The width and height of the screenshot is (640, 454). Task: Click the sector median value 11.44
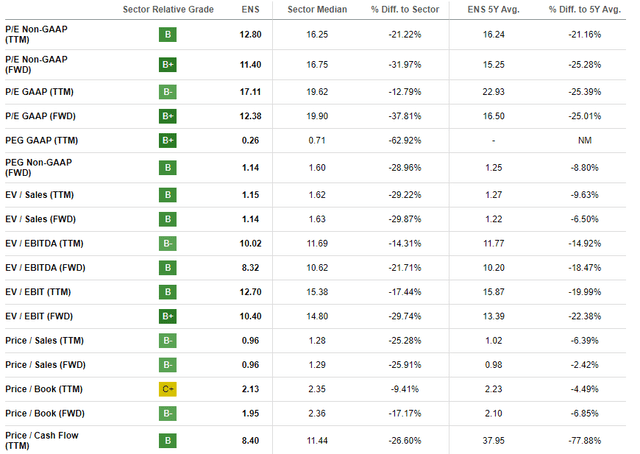[317, 441]
